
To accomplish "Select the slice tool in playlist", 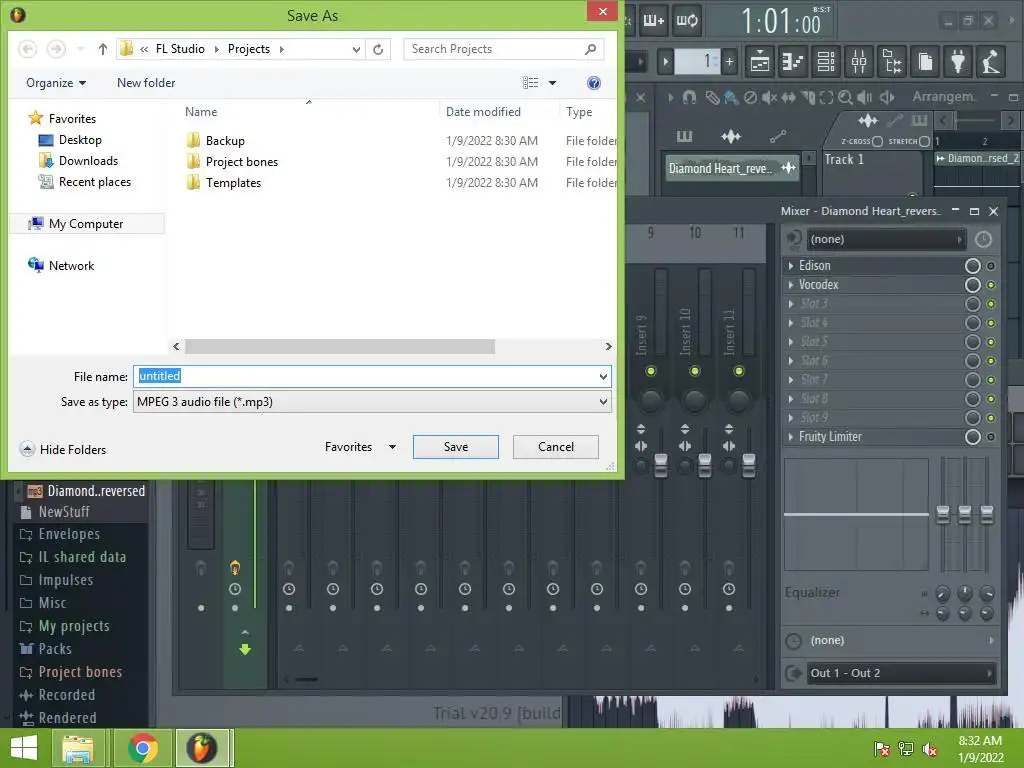I will 808,97.
